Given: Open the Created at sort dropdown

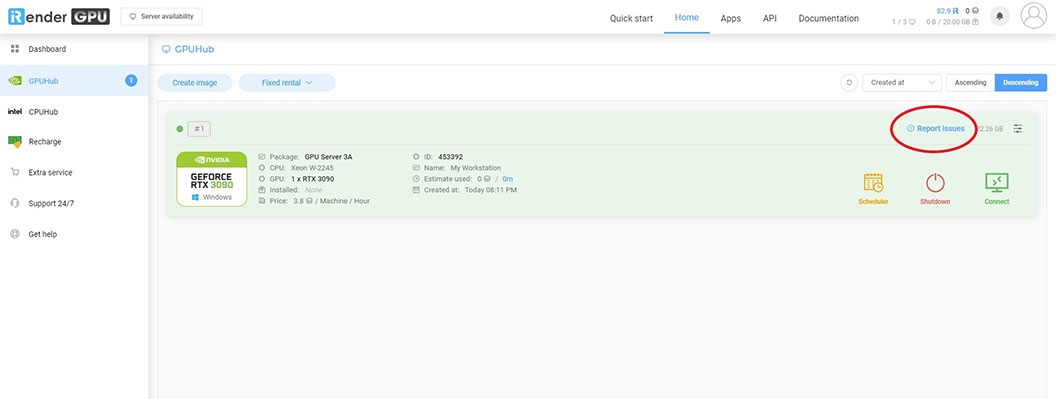Looking at the screenshot, I should (902, 83).
